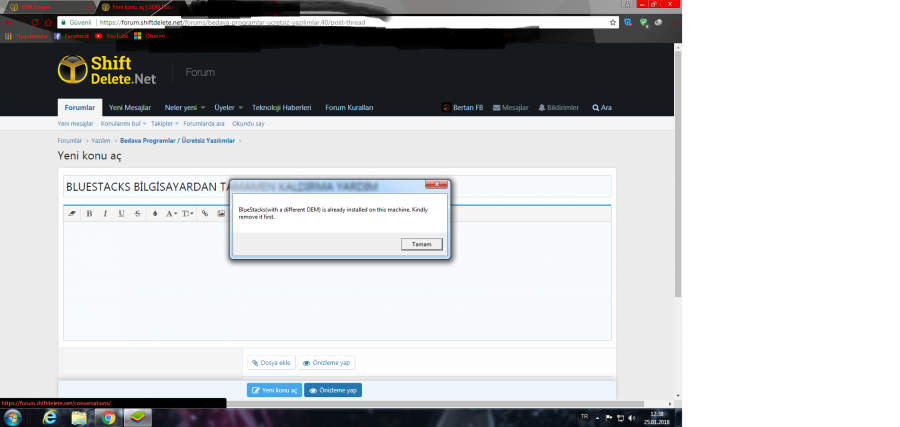Open Teknoloji Haberleri
900x427 pixels.
tap(281, 107)
